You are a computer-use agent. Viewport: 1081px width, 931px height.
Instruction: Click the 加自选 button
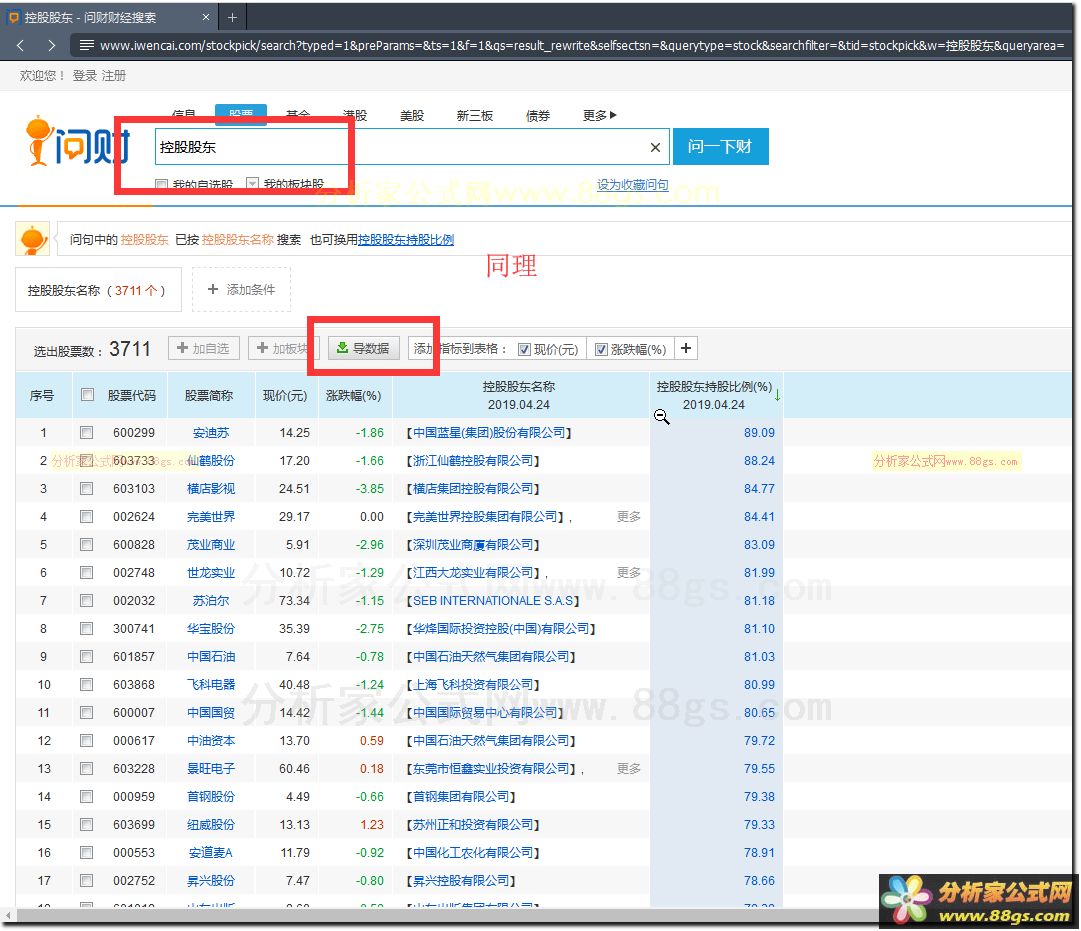[203, 348]
